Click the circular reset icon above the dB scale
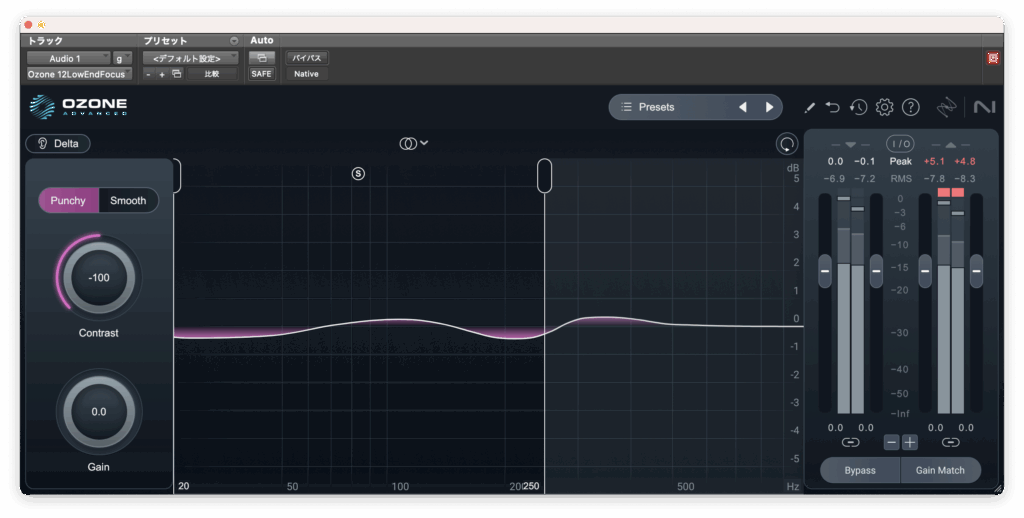This screenshot has width=1024, height=518. tap(787, 144)
